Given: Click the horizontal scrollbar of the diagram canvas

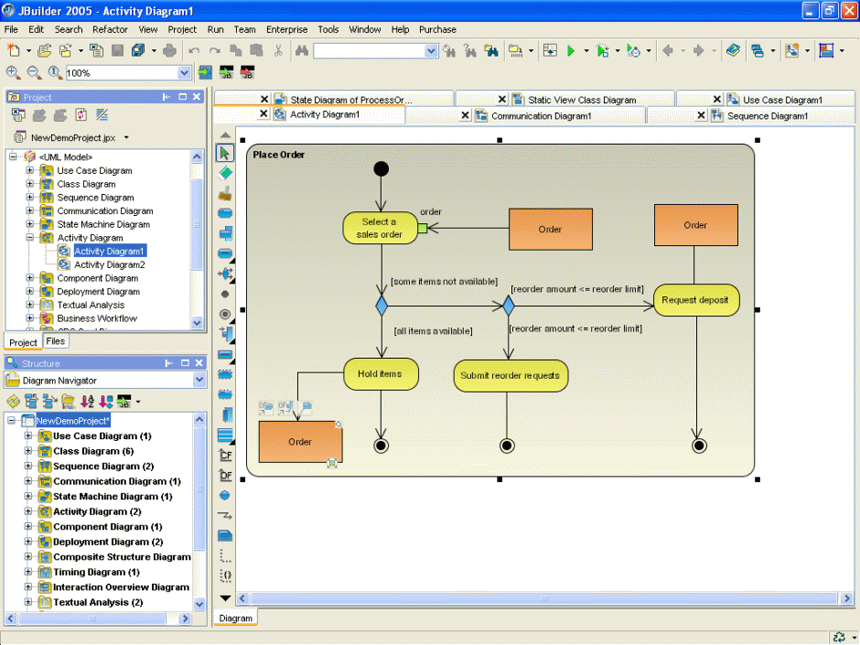Looking at the screenshot, I should tap(544, 598).
